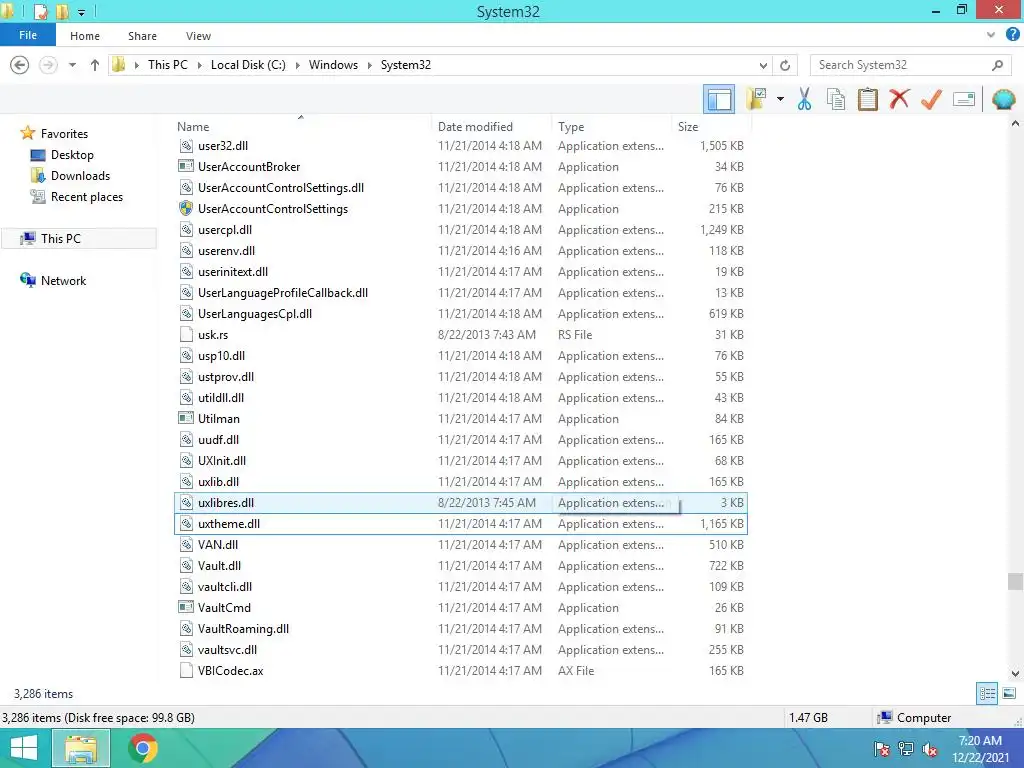The height and width of the screenshot is (768, 1024).
Task: Switch to the Home ribbon tab
Action: (x=85, y=36)
